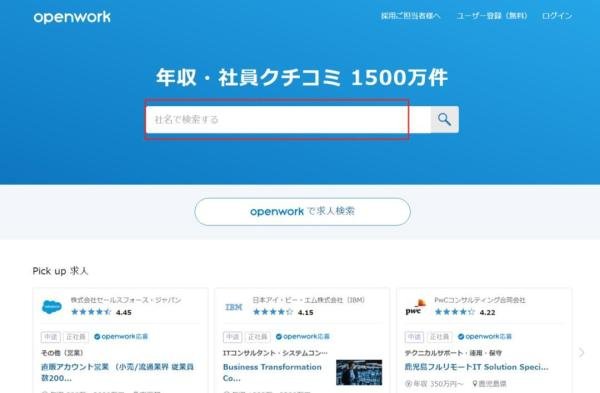Click テクニカルサポート・運用・保守 category text
The image size is (600, 393).
pos(453,353)
